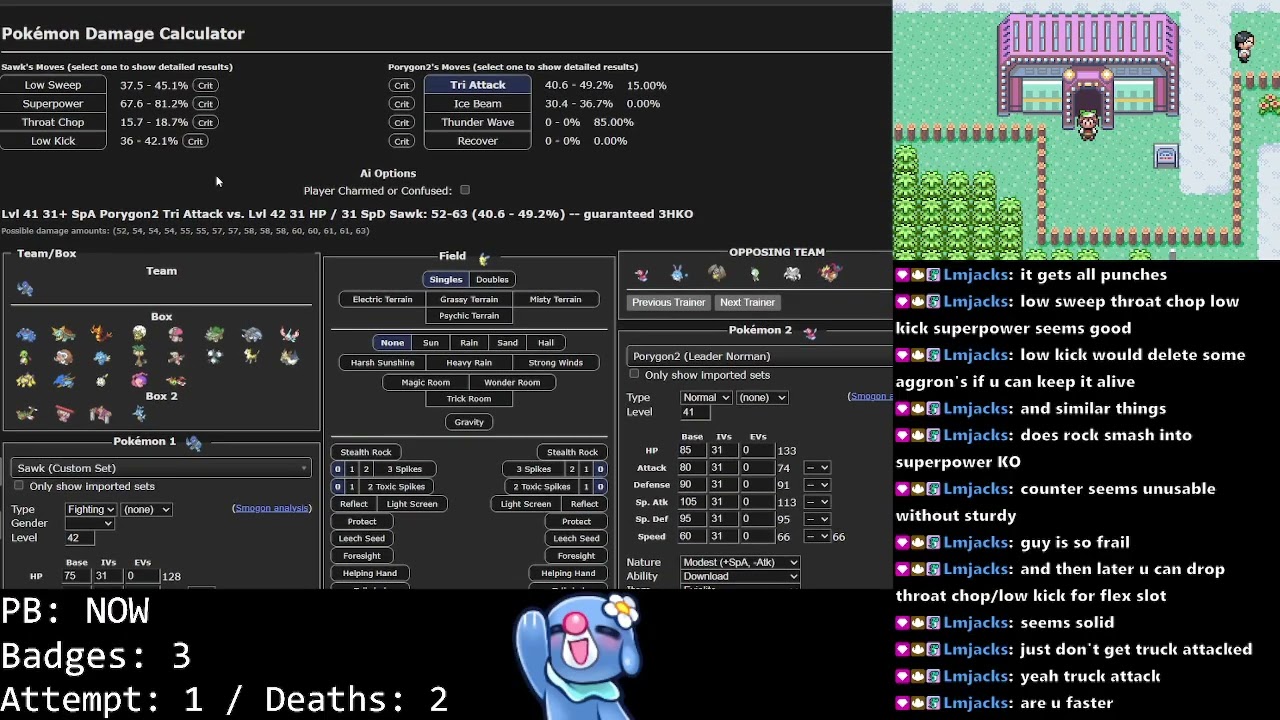Choose the gray rocky sprite in the Box's top row
1280x720 pixels.
point(251,334)
